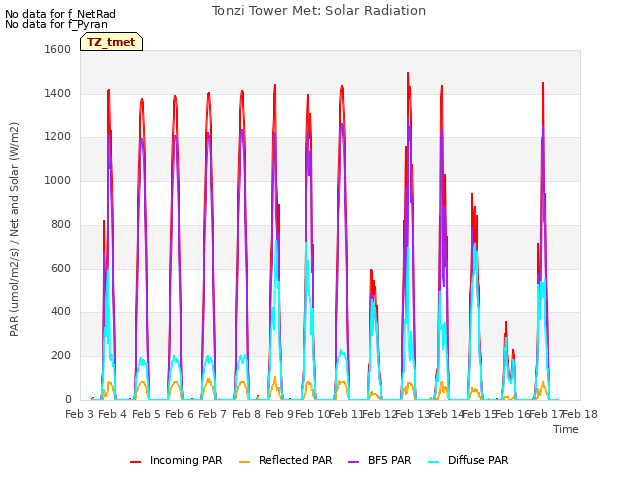Screen dimensions: 640x480
Task: Click the 800 y-axis tick label
Action: (x=61, y=224)
